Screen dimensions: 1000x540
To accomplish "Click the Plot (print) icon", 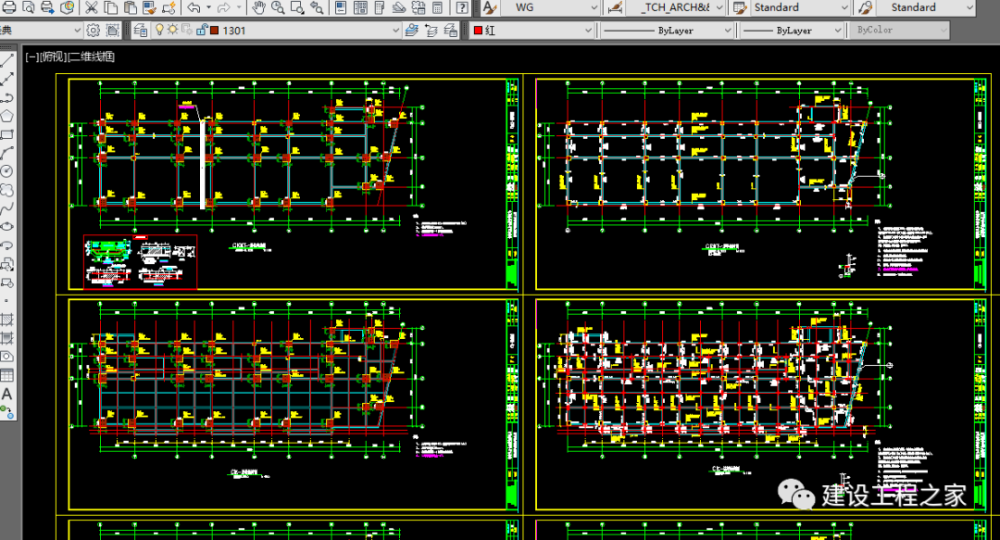I will [x=8, y=8].
